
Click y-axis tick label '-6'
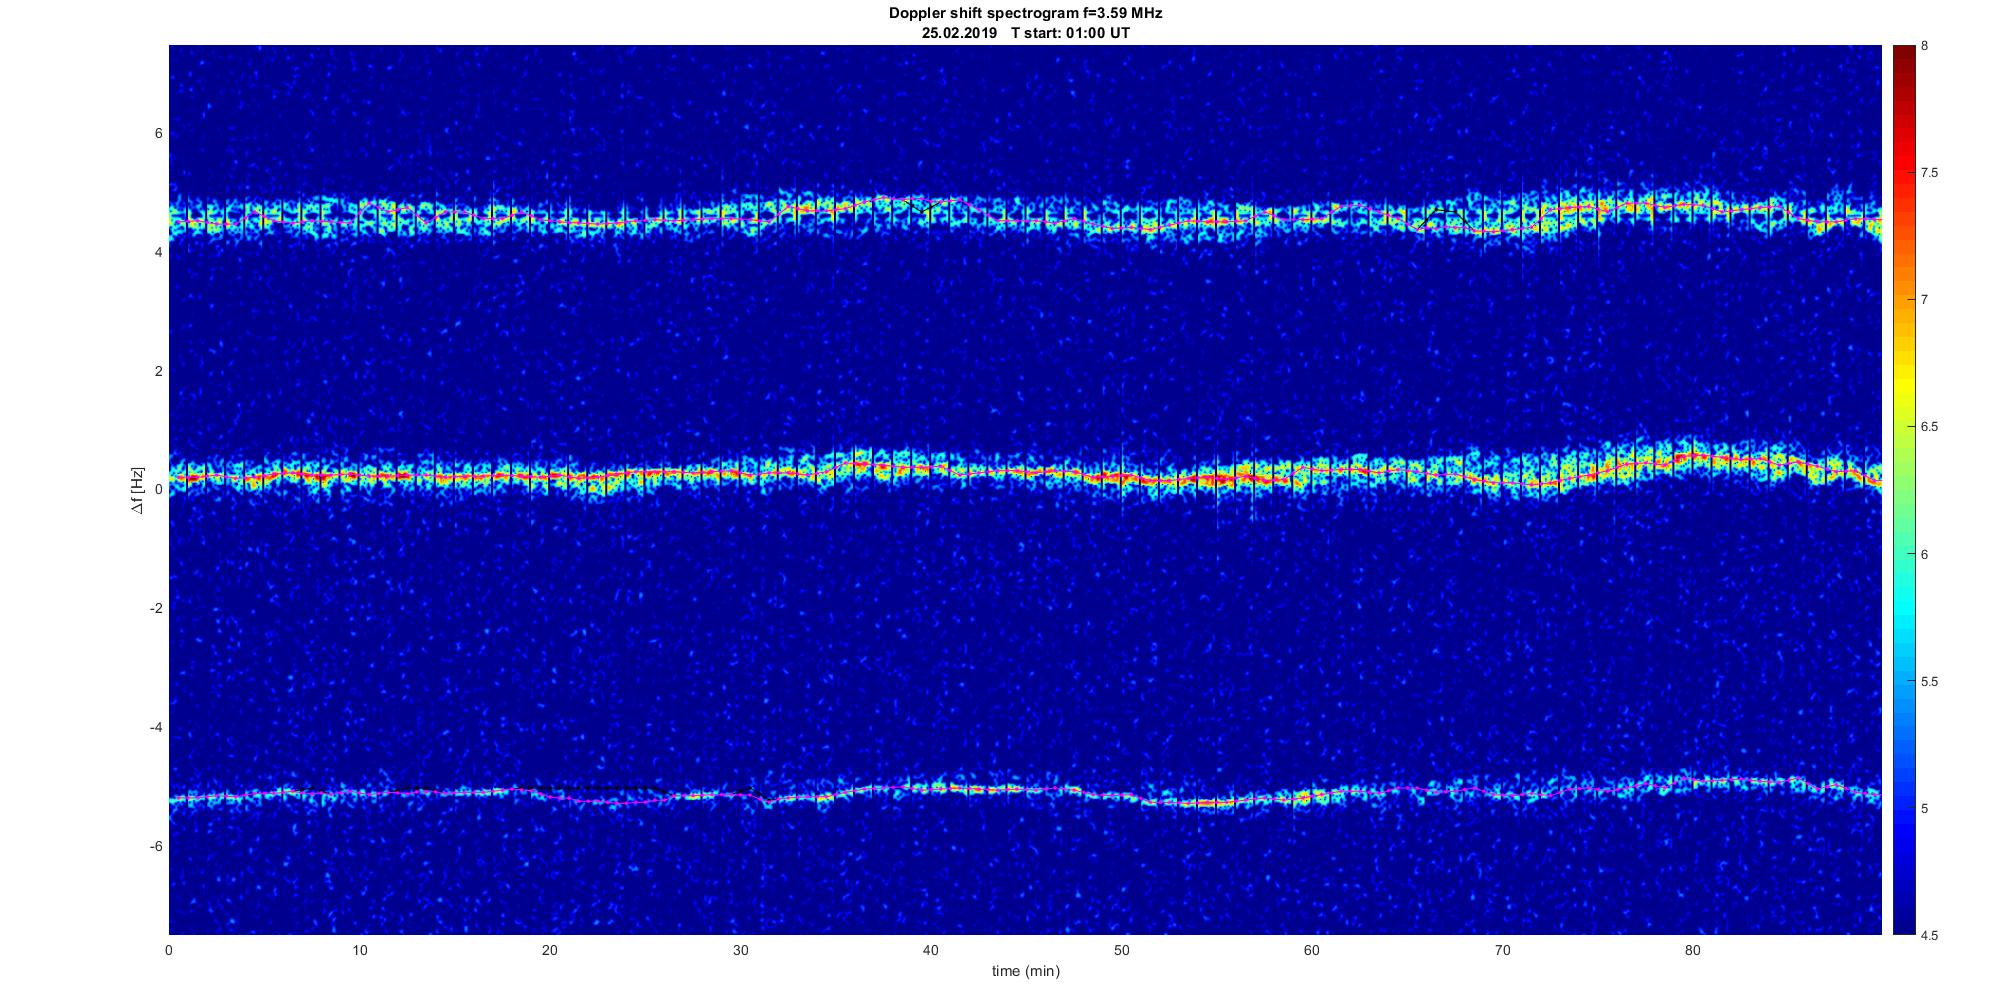(x=155, y=846)
